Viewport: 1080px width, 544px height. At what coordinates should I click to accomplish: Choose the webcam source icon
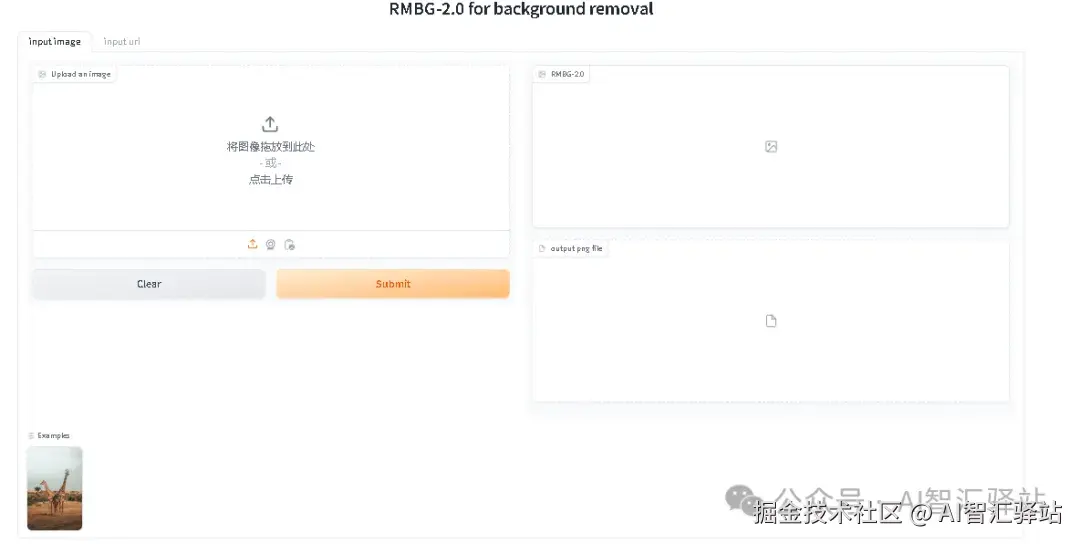click(271, 244)
